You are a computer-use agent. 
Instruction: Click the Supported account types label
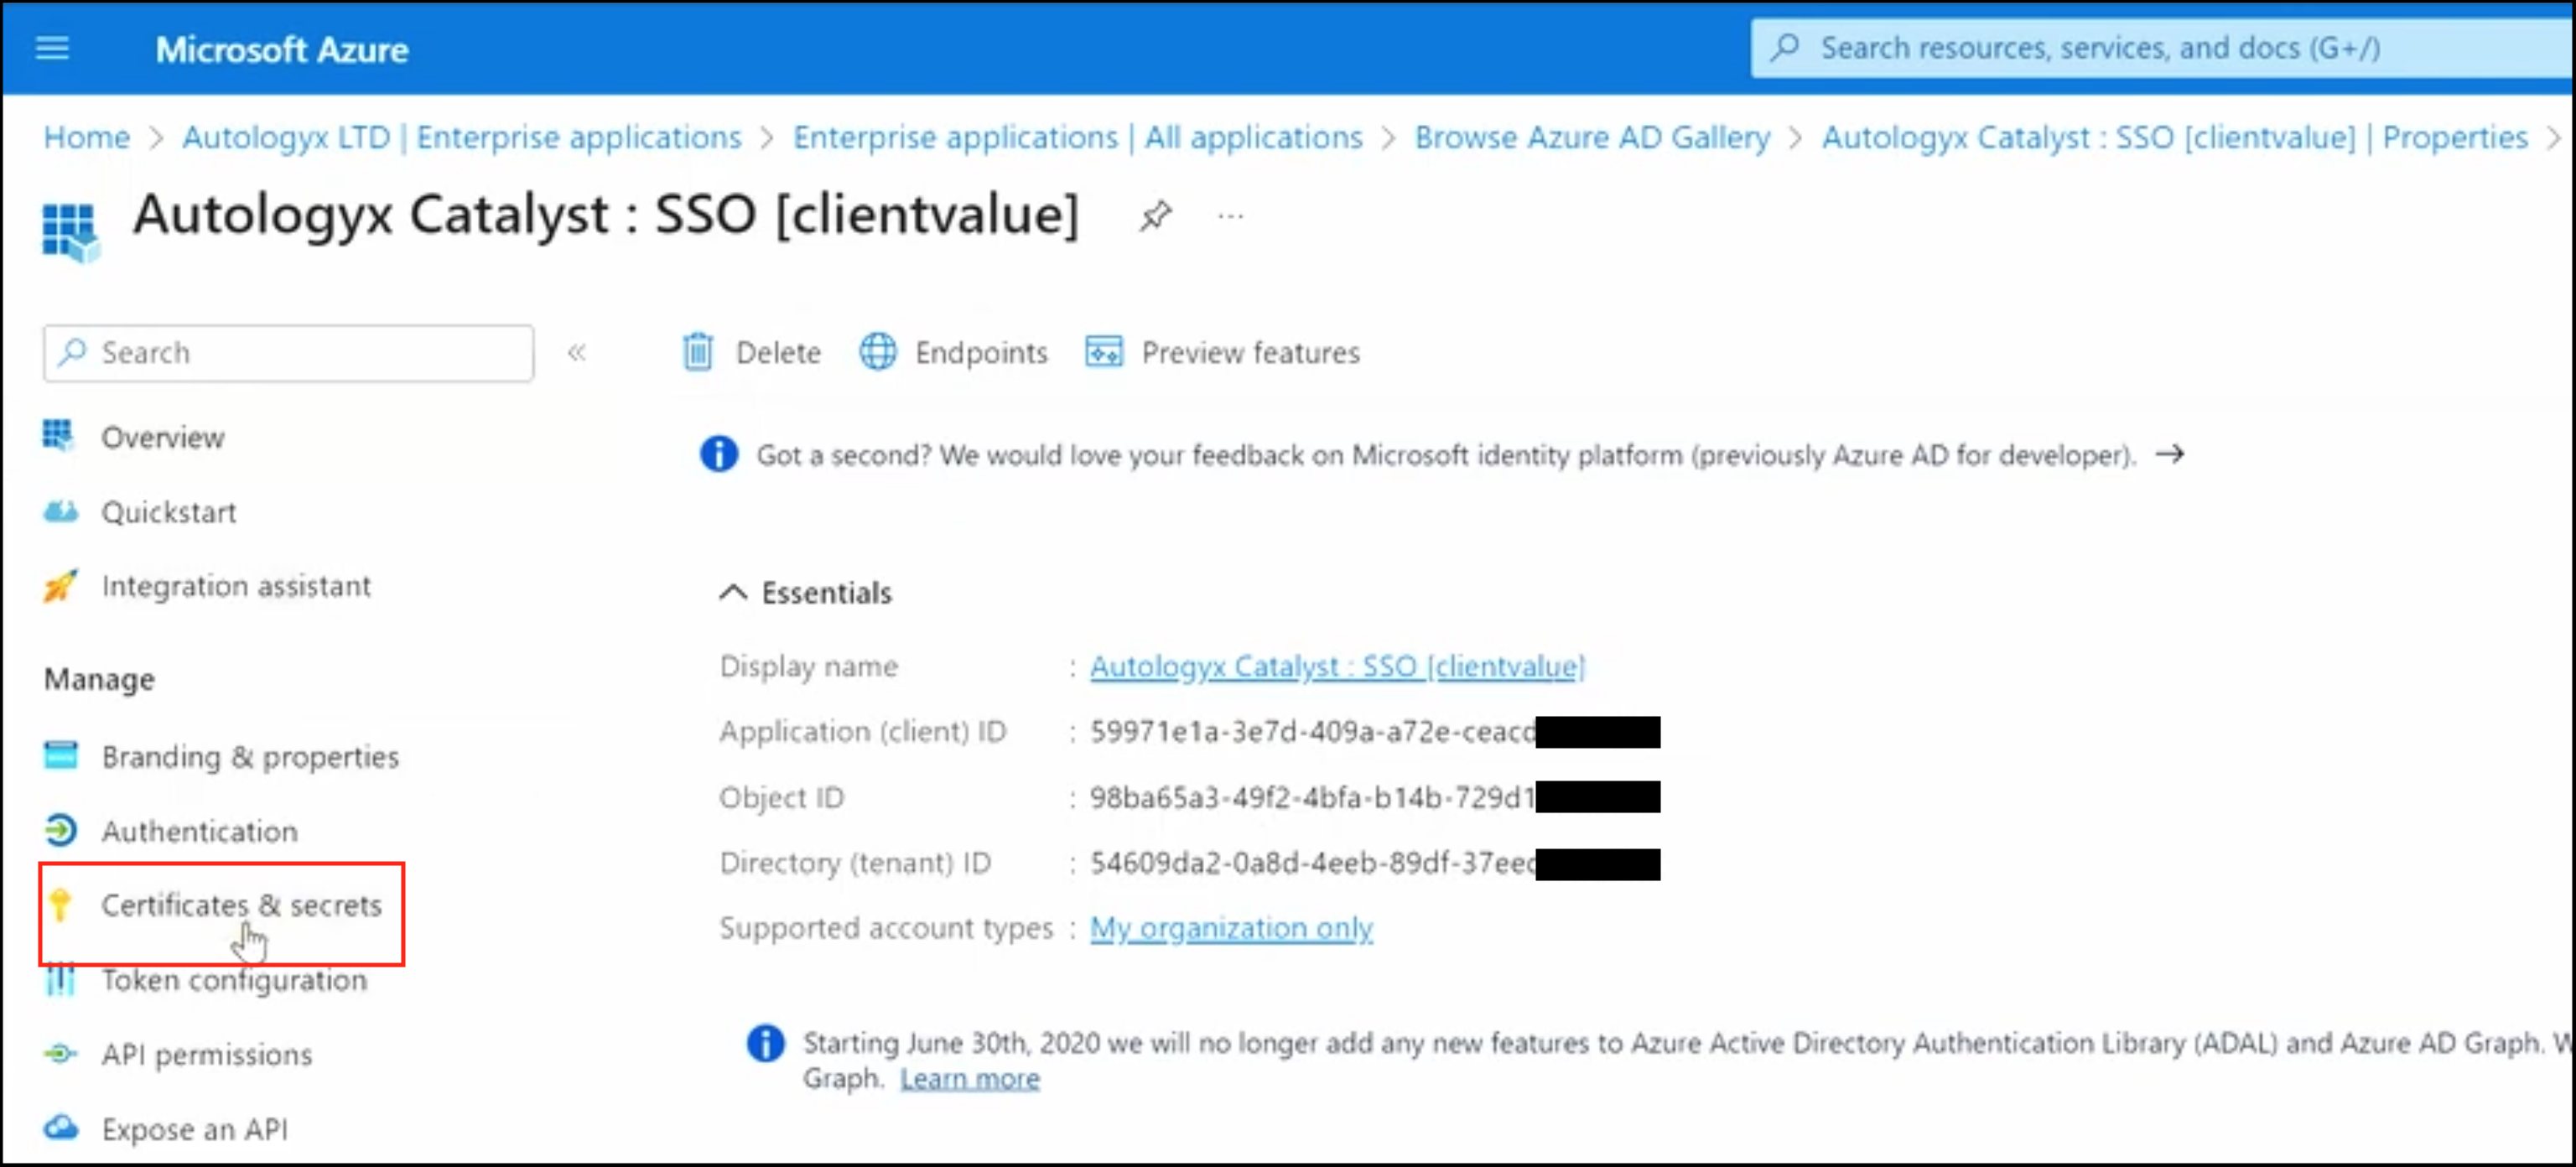(x=887, y=928)
